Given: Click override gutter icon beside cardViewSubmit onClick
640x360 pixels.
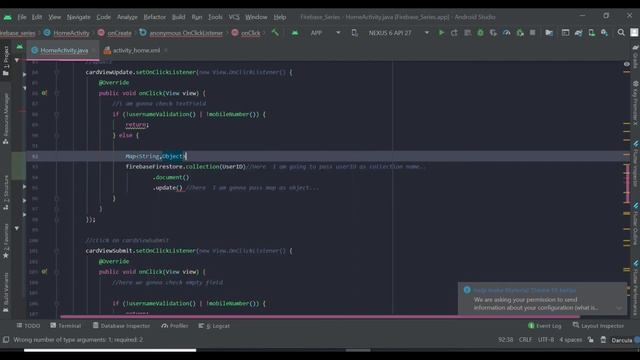Looking at the screenshot, I should click(44, 272).
